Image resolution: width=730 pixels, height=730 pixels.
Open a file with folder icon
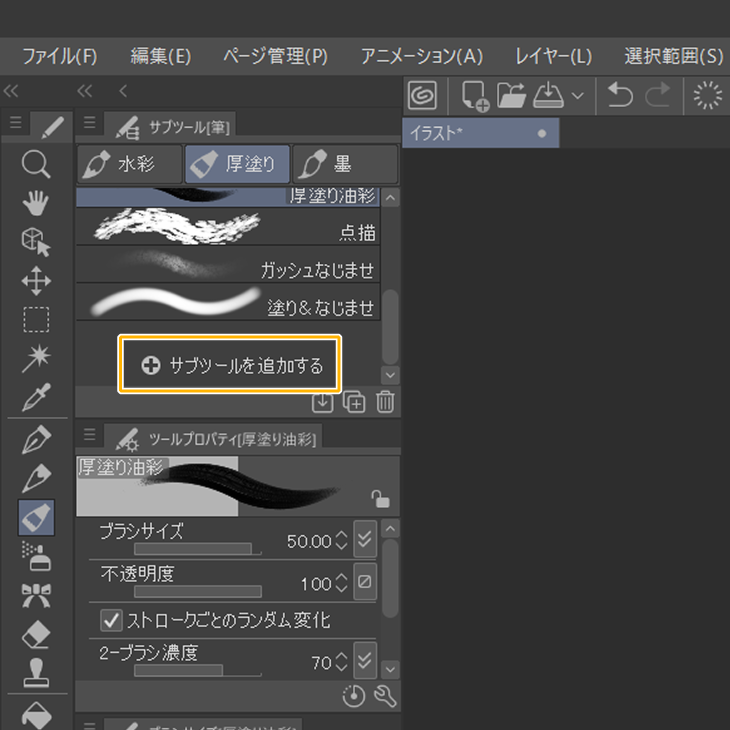pos(511,95)
